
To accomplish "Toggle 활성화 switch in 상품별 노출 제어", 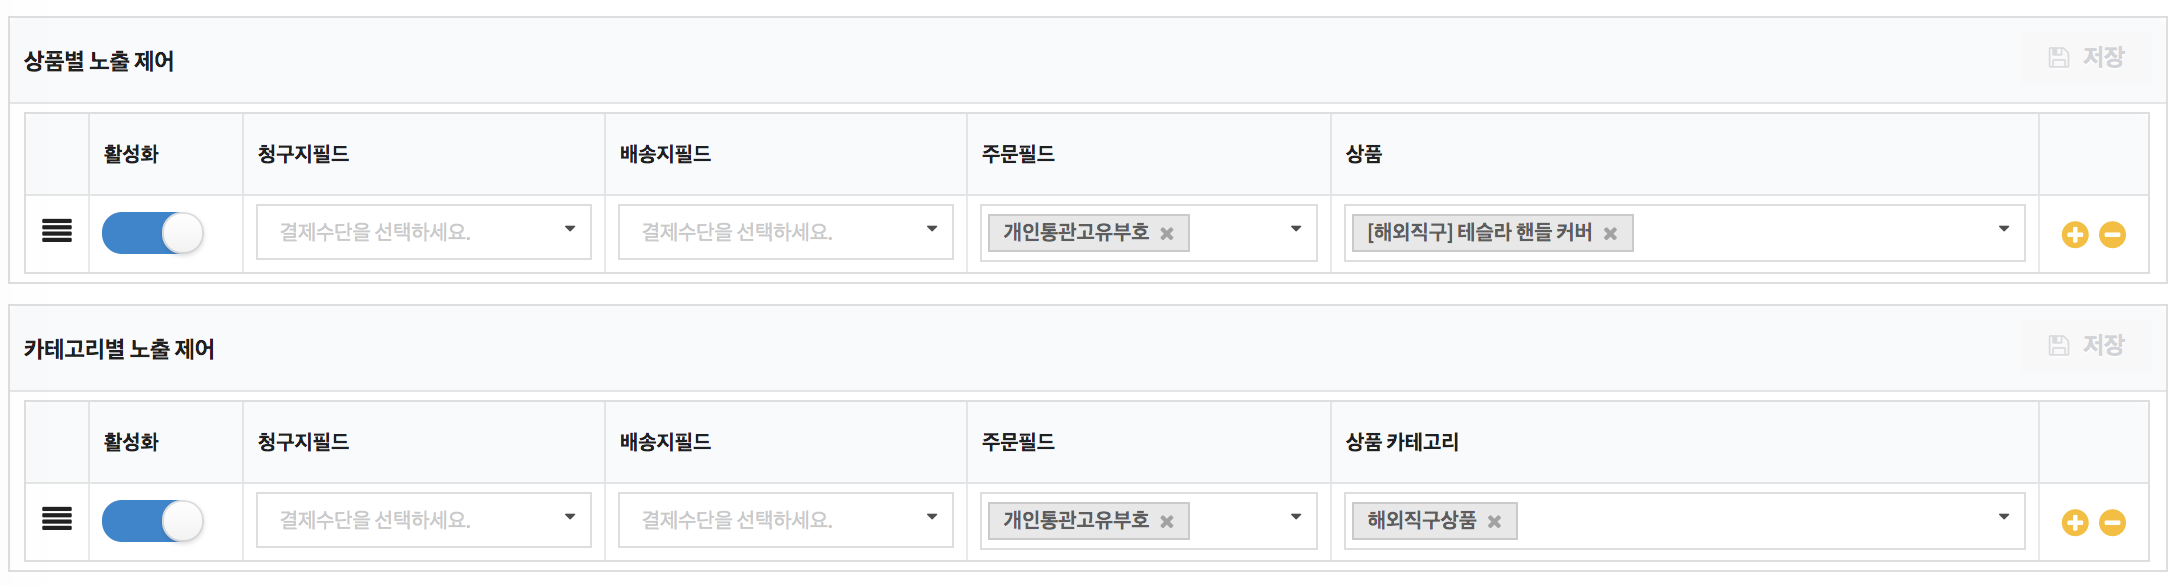I will [153, 233].
